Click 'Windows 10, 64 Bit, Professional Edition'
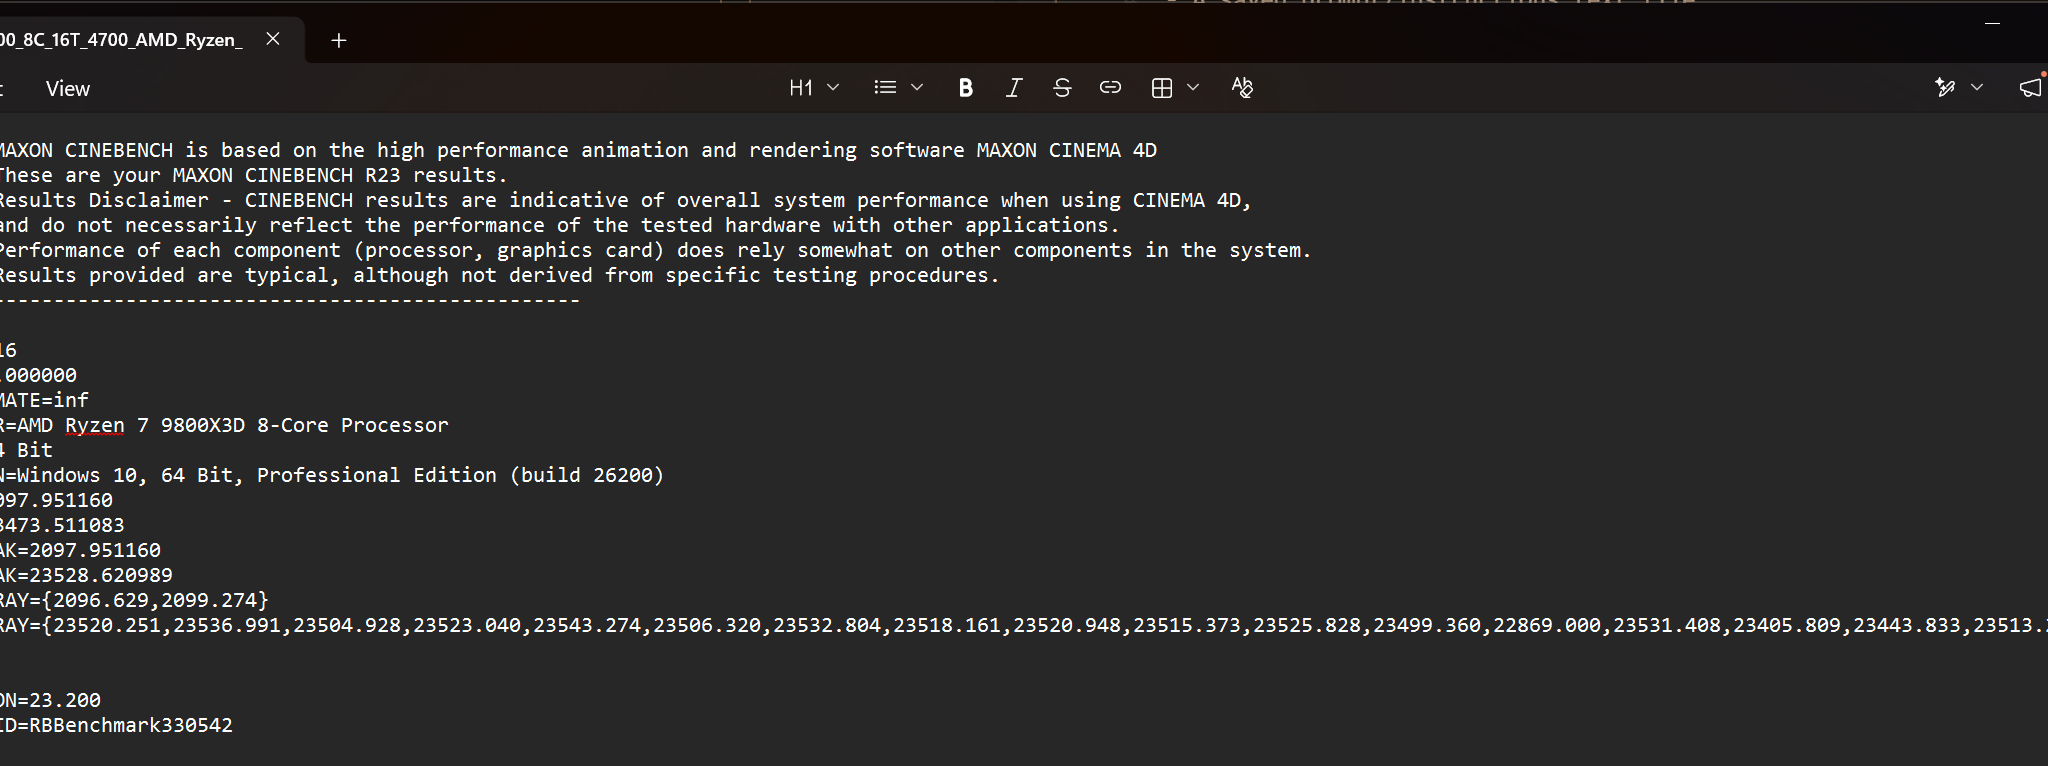 (256, 475)
